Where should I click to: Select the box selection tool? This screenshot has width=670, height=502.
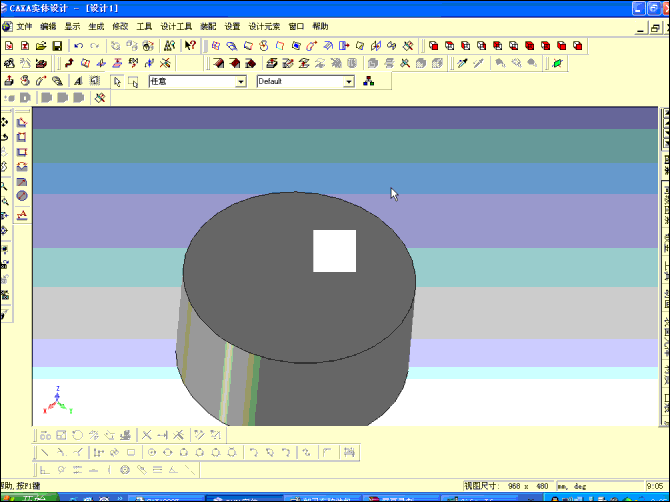point(133,82)
